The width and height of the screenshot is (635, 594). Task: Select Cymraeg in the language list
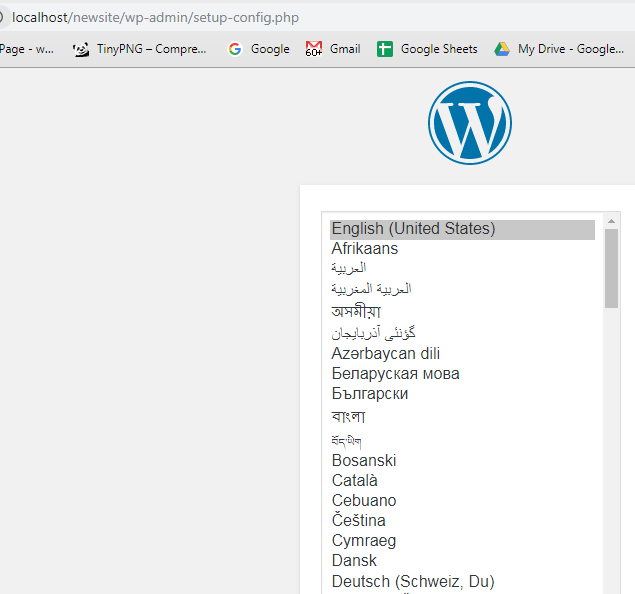tap(462, 541)
